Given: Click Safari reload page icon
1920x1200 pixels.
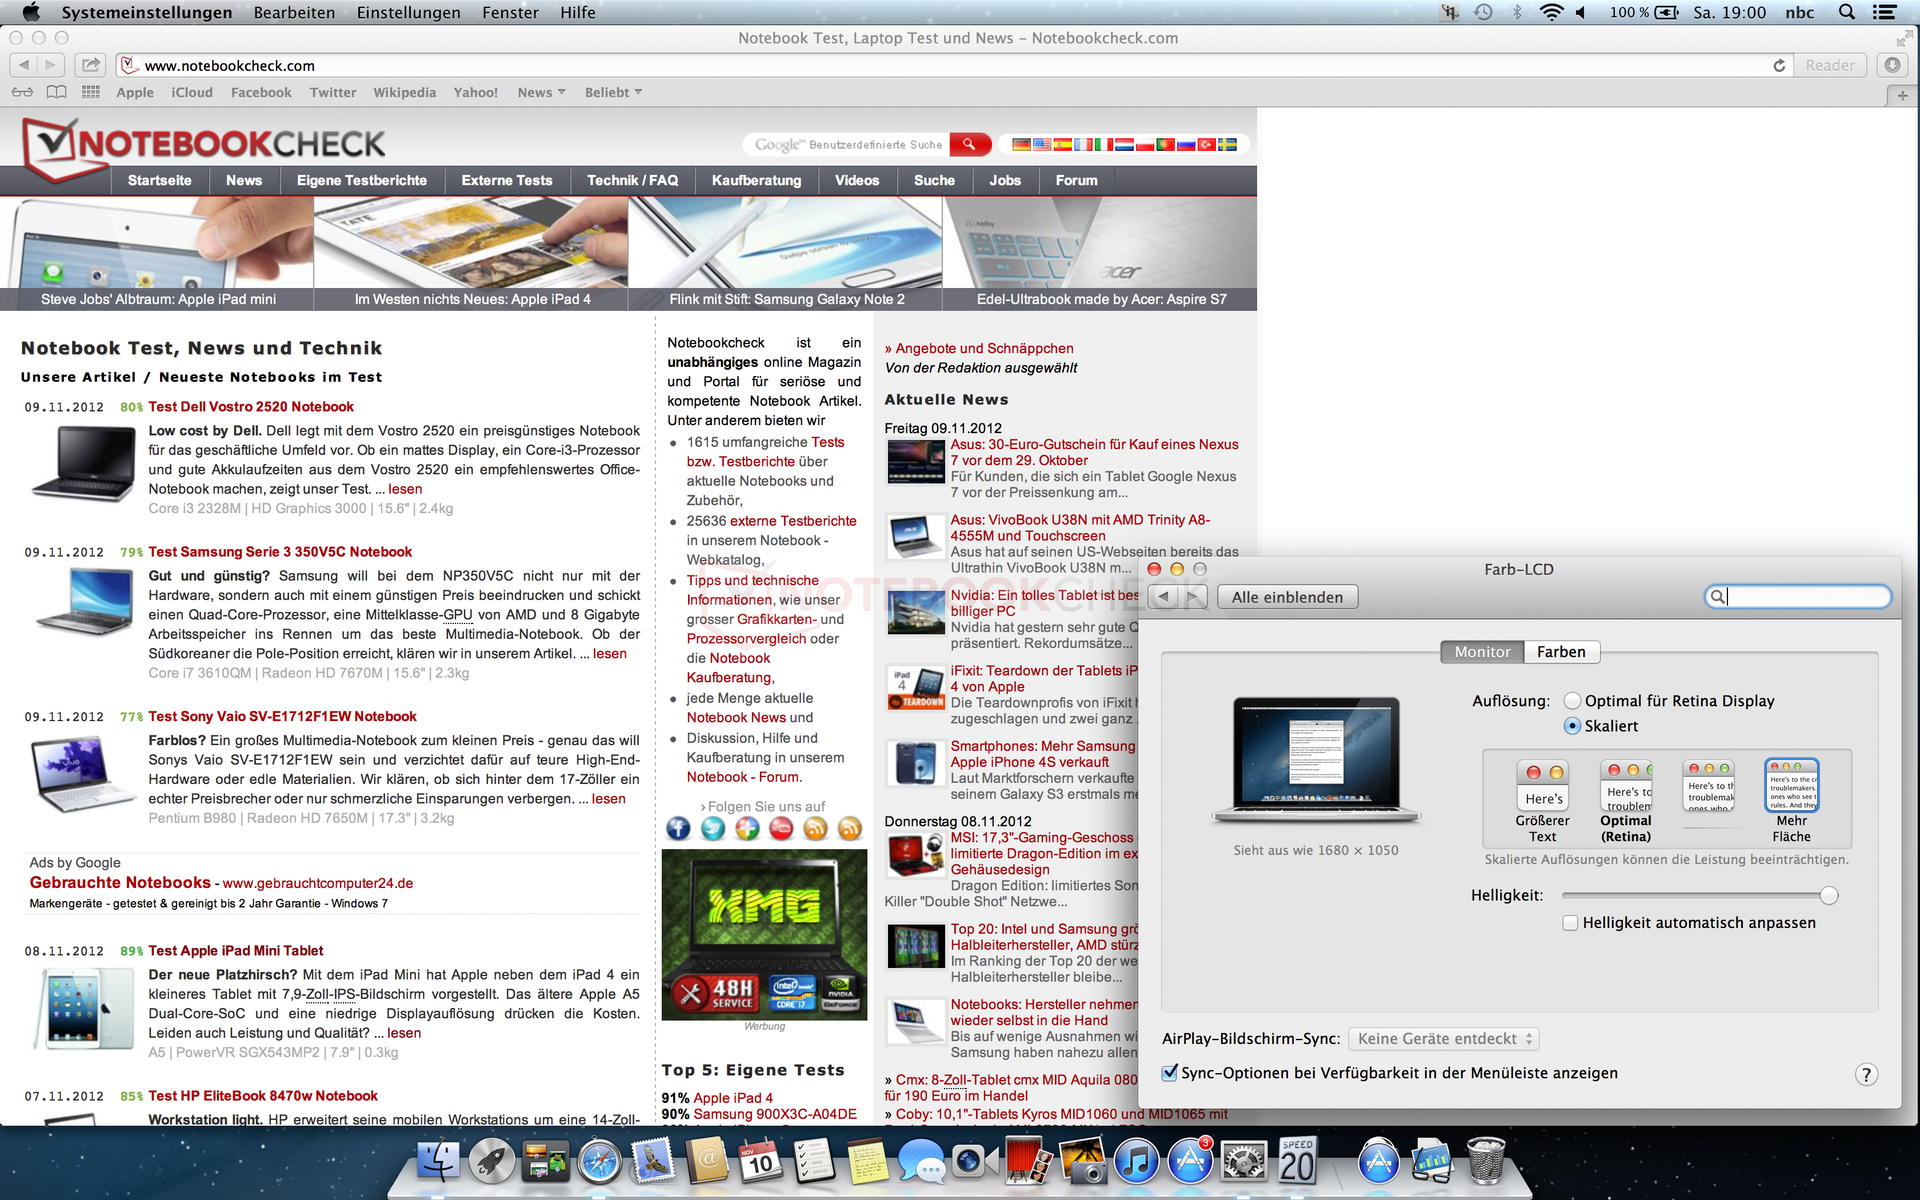Looking at the screenshot, I should pos(1779,65).
